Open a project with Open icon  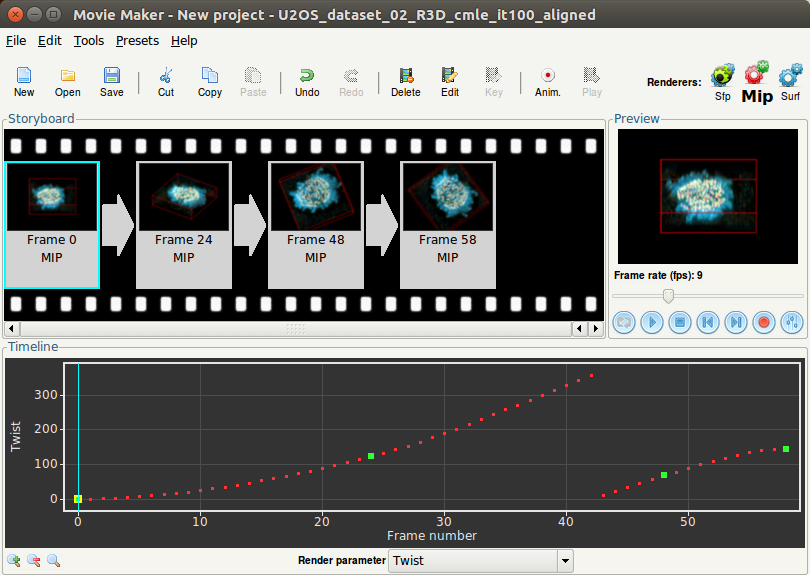(68, 81)
